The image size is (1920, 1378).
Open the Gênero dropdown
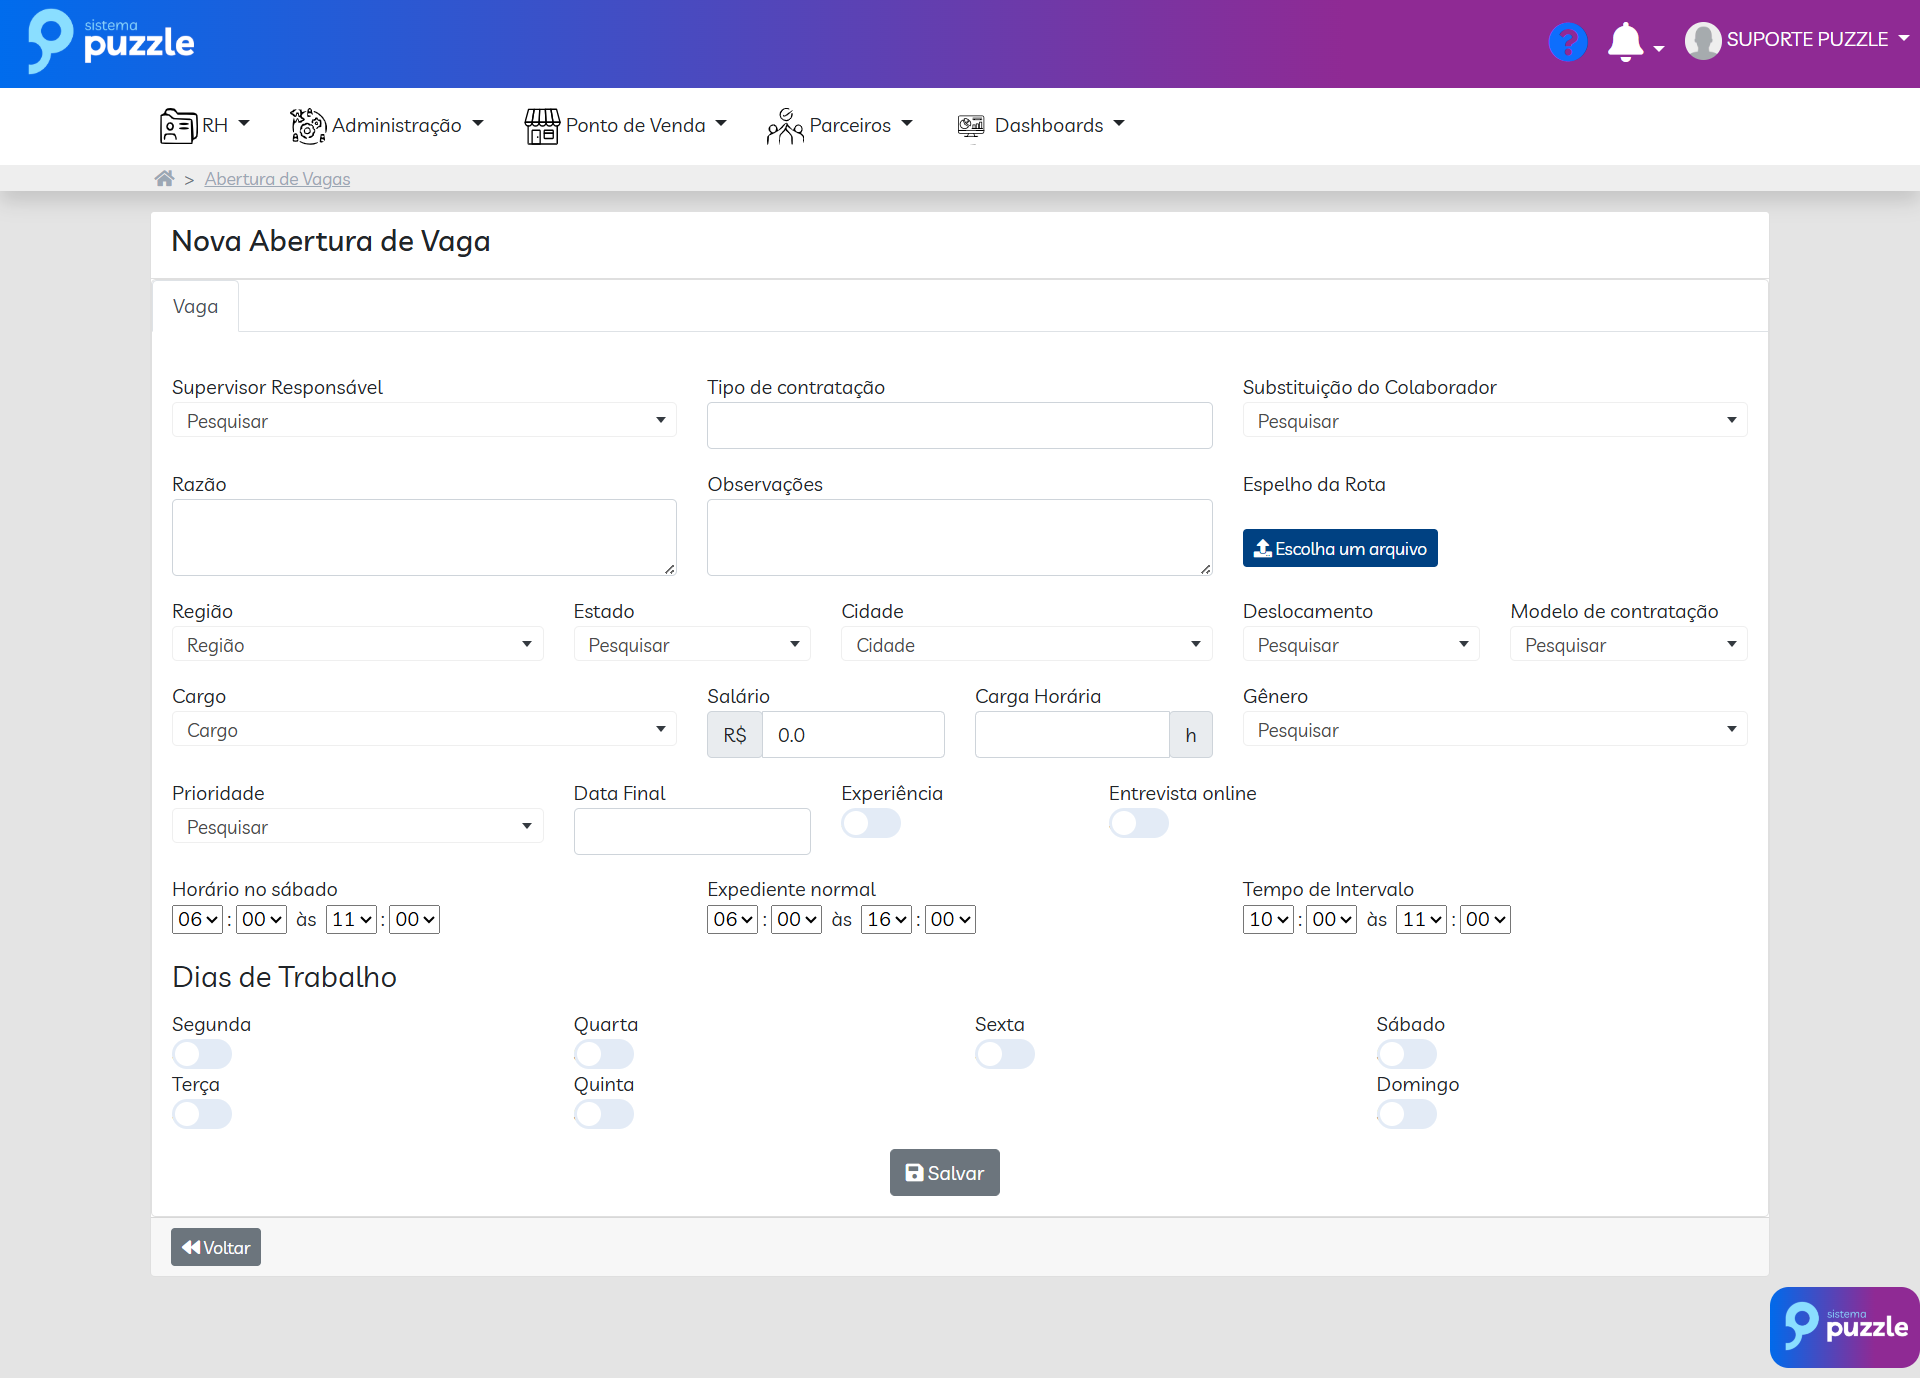click(1494, 730)
